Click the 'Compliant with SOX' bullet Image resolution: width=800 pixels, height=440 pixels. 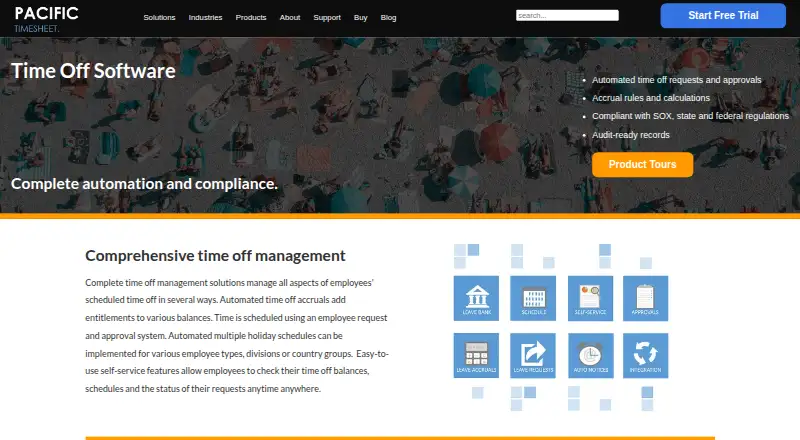click(x=690, y=116)
